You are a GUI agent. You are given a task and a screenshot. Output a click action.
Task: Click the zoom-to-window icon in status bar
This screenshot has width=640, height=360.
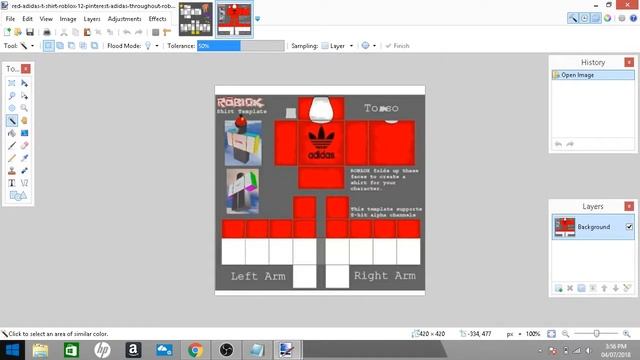coord(551,334)
